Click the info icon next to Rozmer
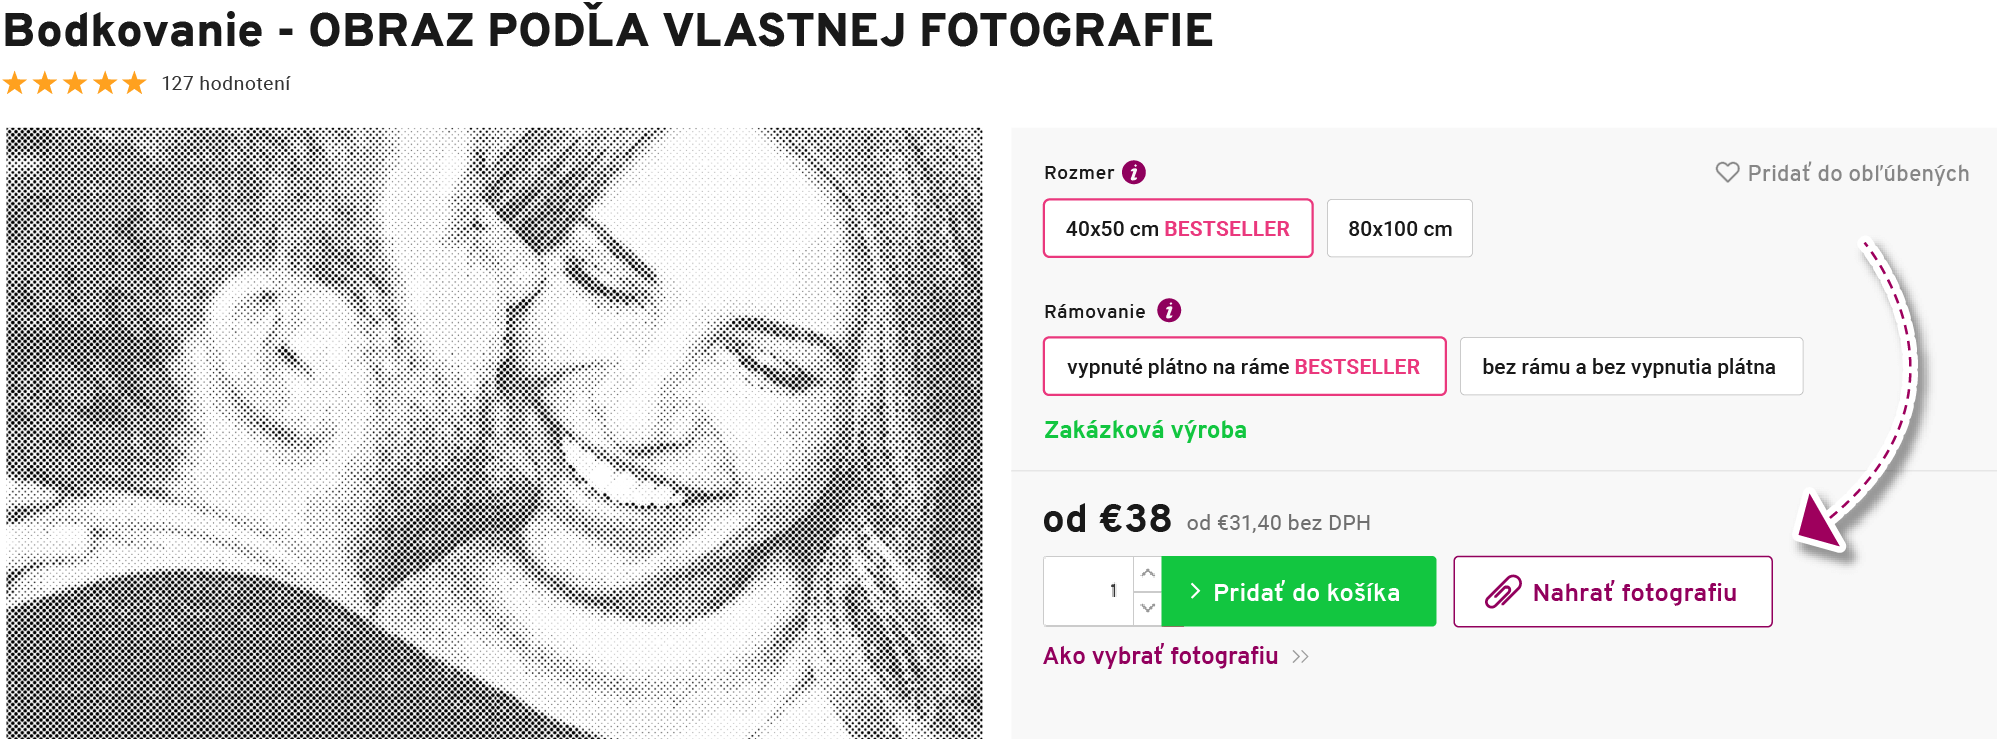Screen dimensions: 1997x739 point(1133,173)
